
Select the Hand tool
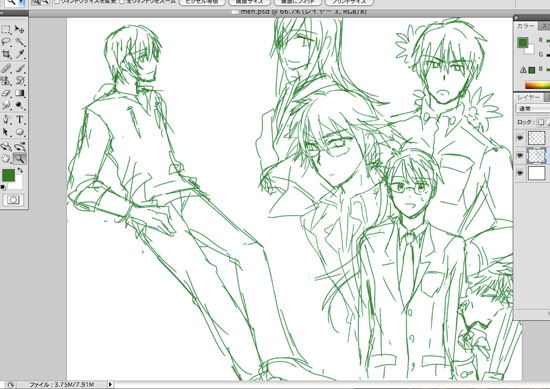[x=7, y=159]
